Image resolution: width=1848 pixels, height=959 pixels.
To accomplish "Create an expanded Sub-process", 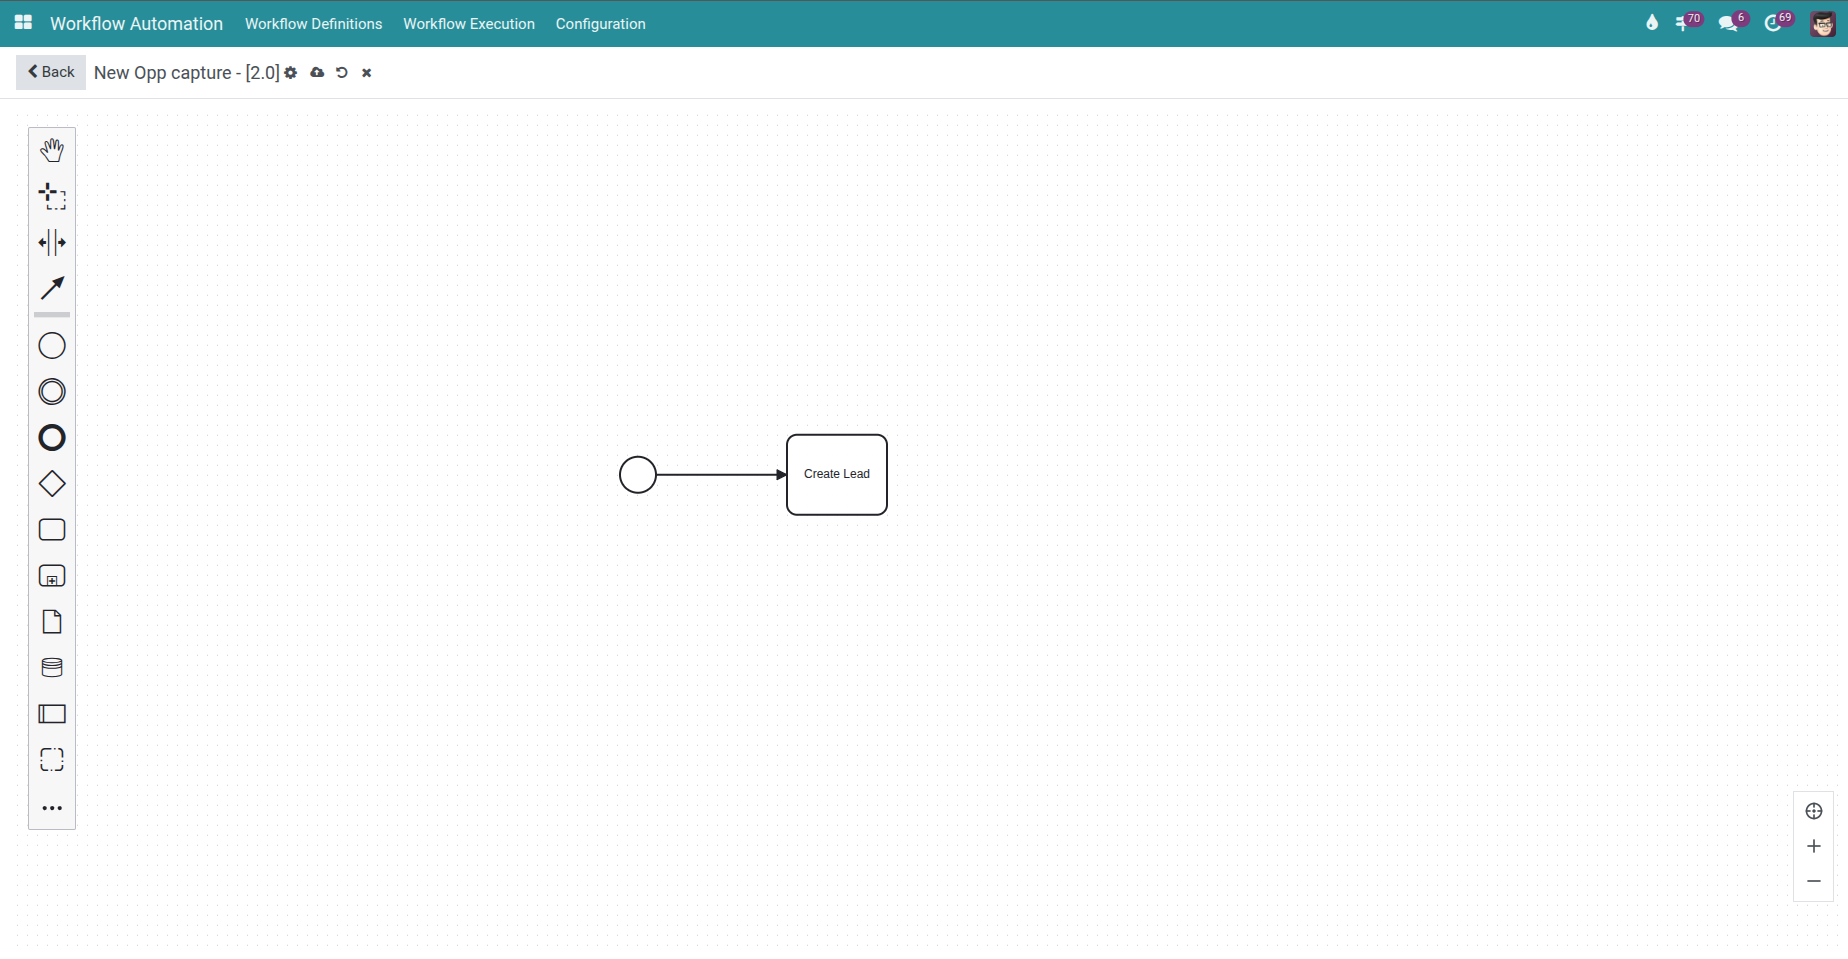I will (51, 575).
